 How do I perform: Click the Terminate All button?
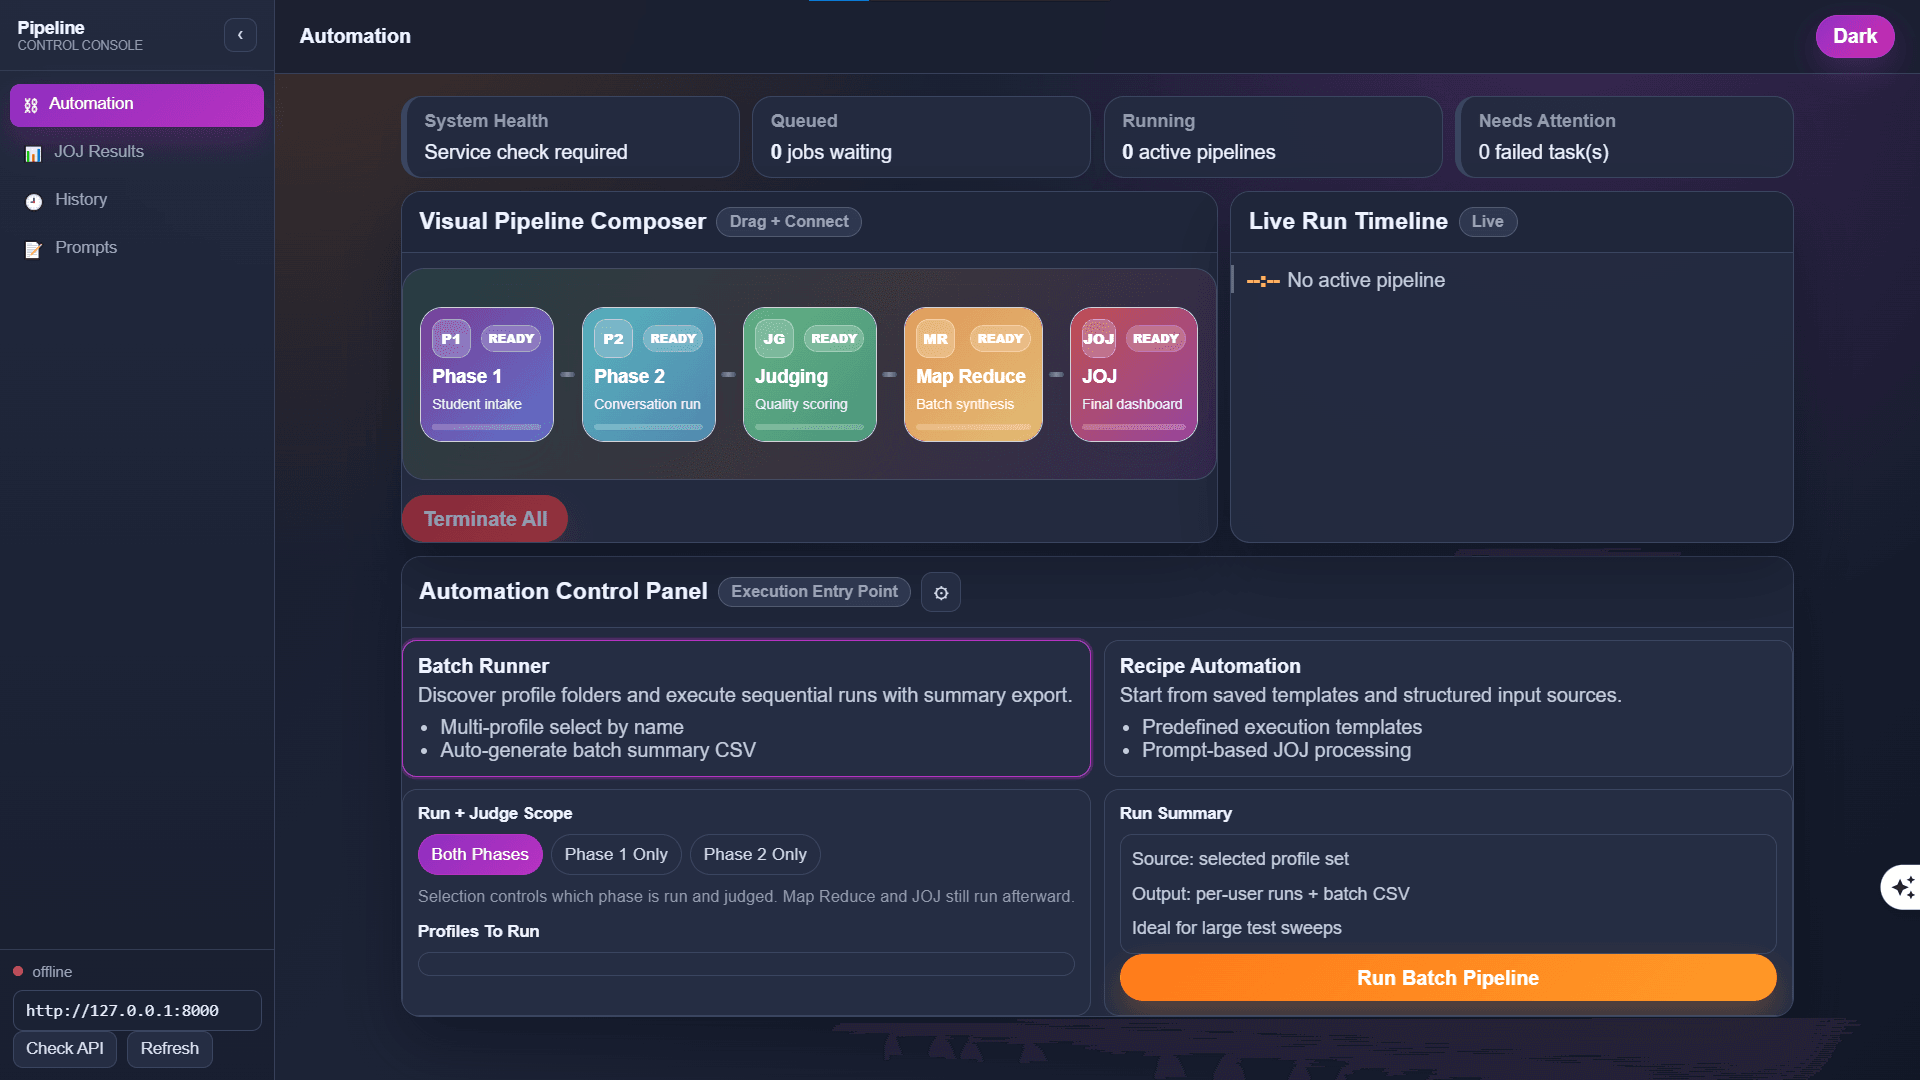[x=485, y=519]
